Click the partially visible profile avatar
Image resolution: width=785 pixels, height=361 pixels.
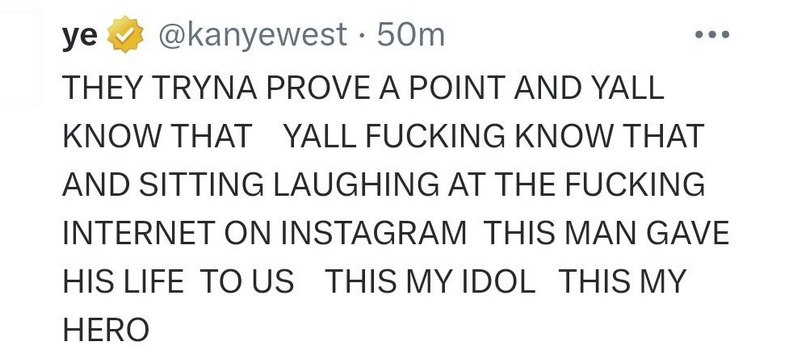click(20, 58)
